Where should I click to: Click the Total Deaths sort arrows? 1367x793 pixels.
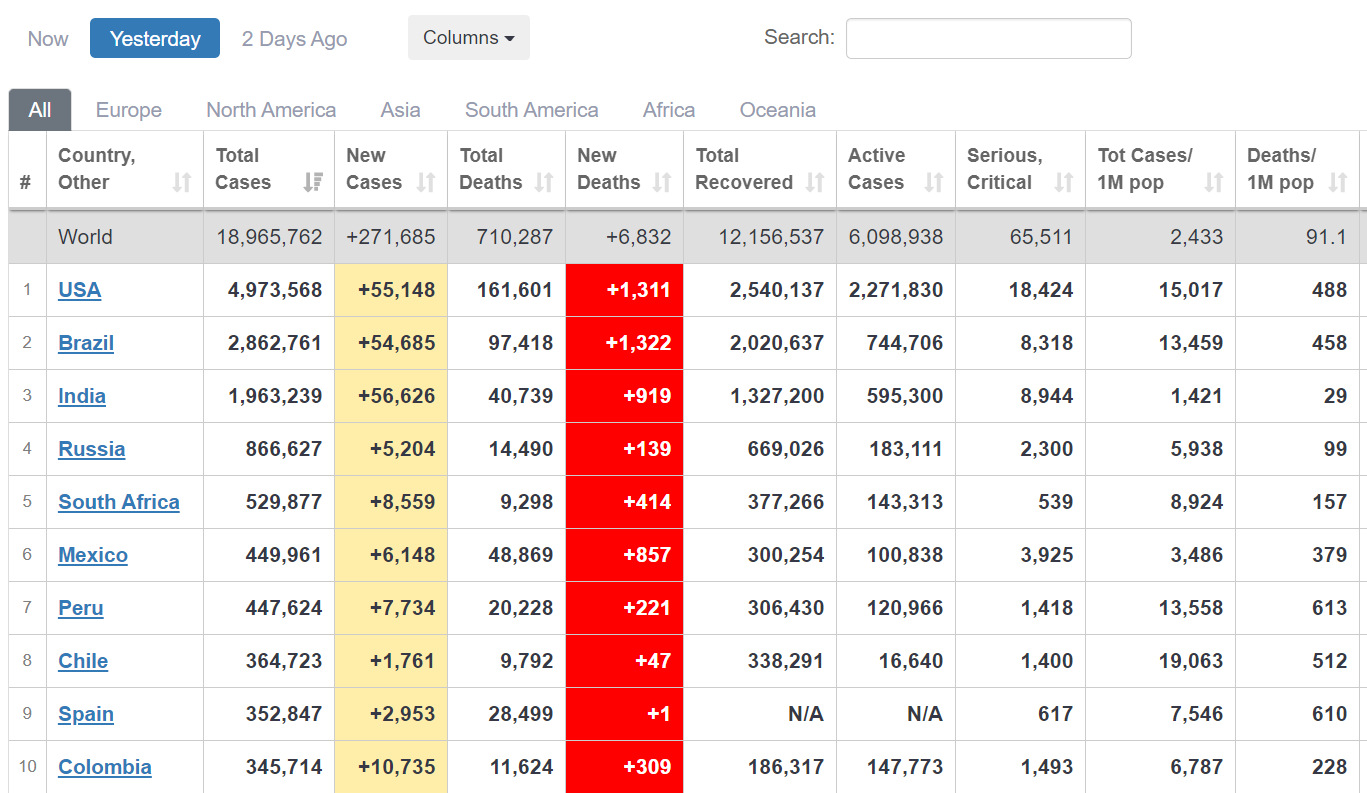pos(544,182)
